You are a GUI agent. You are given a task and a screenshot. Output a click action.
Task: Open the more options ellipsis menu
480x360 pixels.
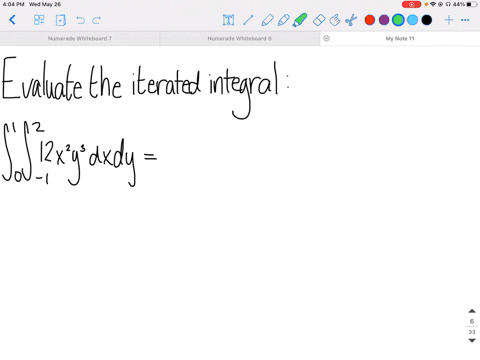465,20
